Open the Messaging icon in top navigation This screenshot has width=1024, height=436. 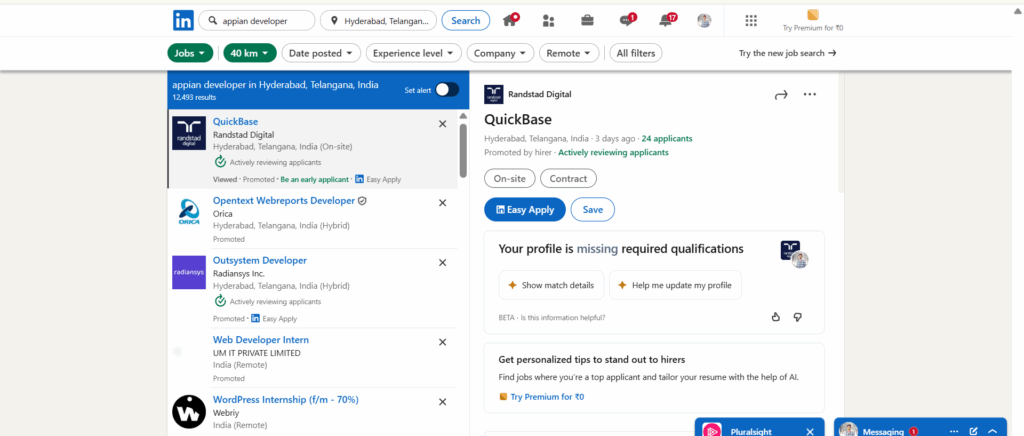tap(626, 20)
